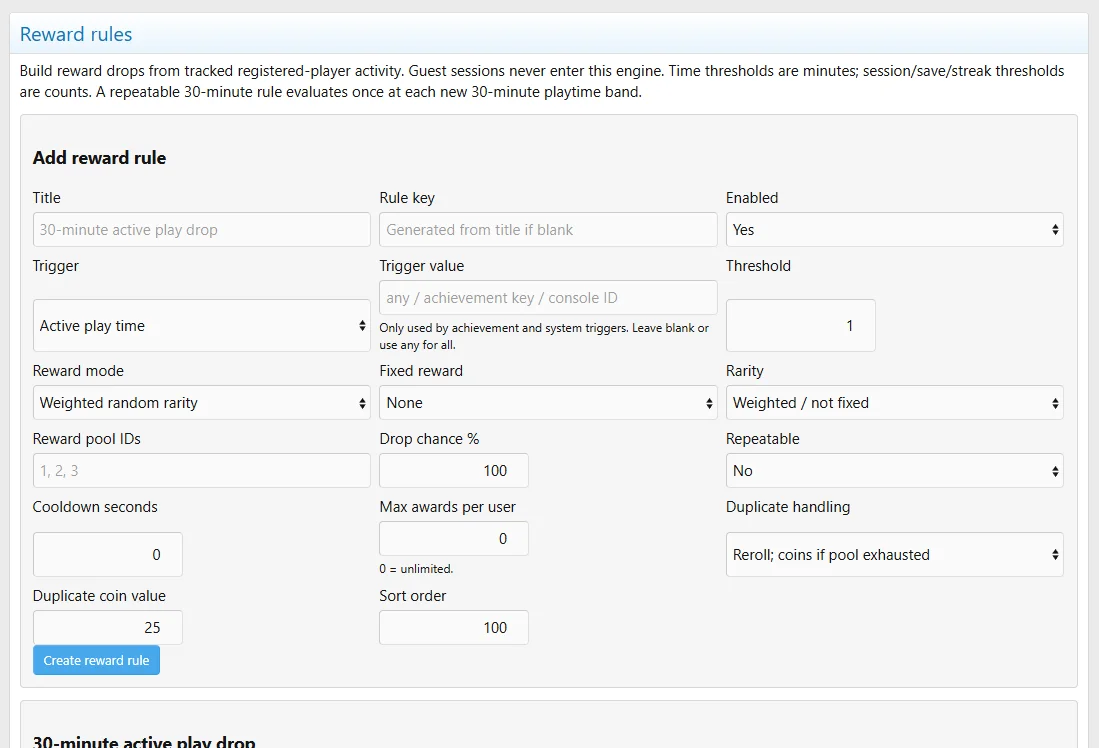
Task: Expand the Rarity dropdown
Action: coord(894,402)
